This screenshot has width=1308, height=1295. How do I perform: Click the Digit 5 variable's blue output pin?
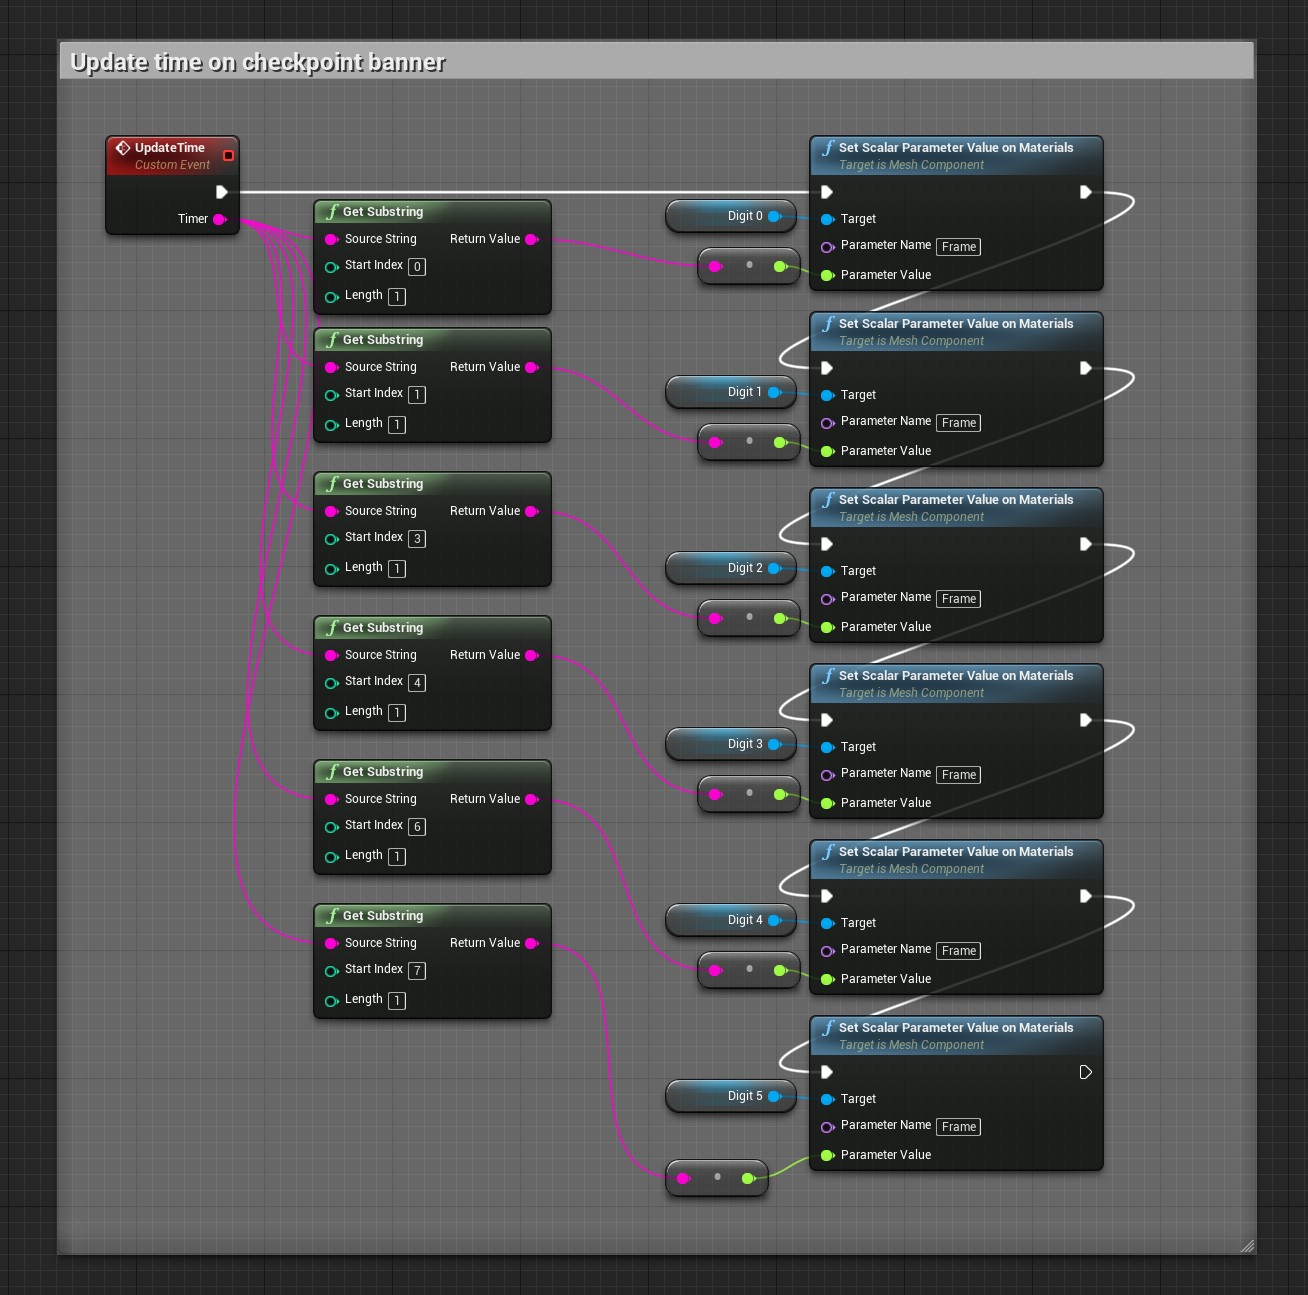(x=774, y=1096)
